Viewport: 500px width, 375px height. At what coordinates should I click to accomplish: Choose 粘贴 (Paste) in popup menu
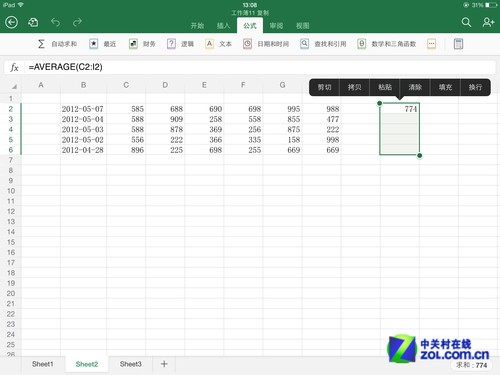click(x=385, y=87)
